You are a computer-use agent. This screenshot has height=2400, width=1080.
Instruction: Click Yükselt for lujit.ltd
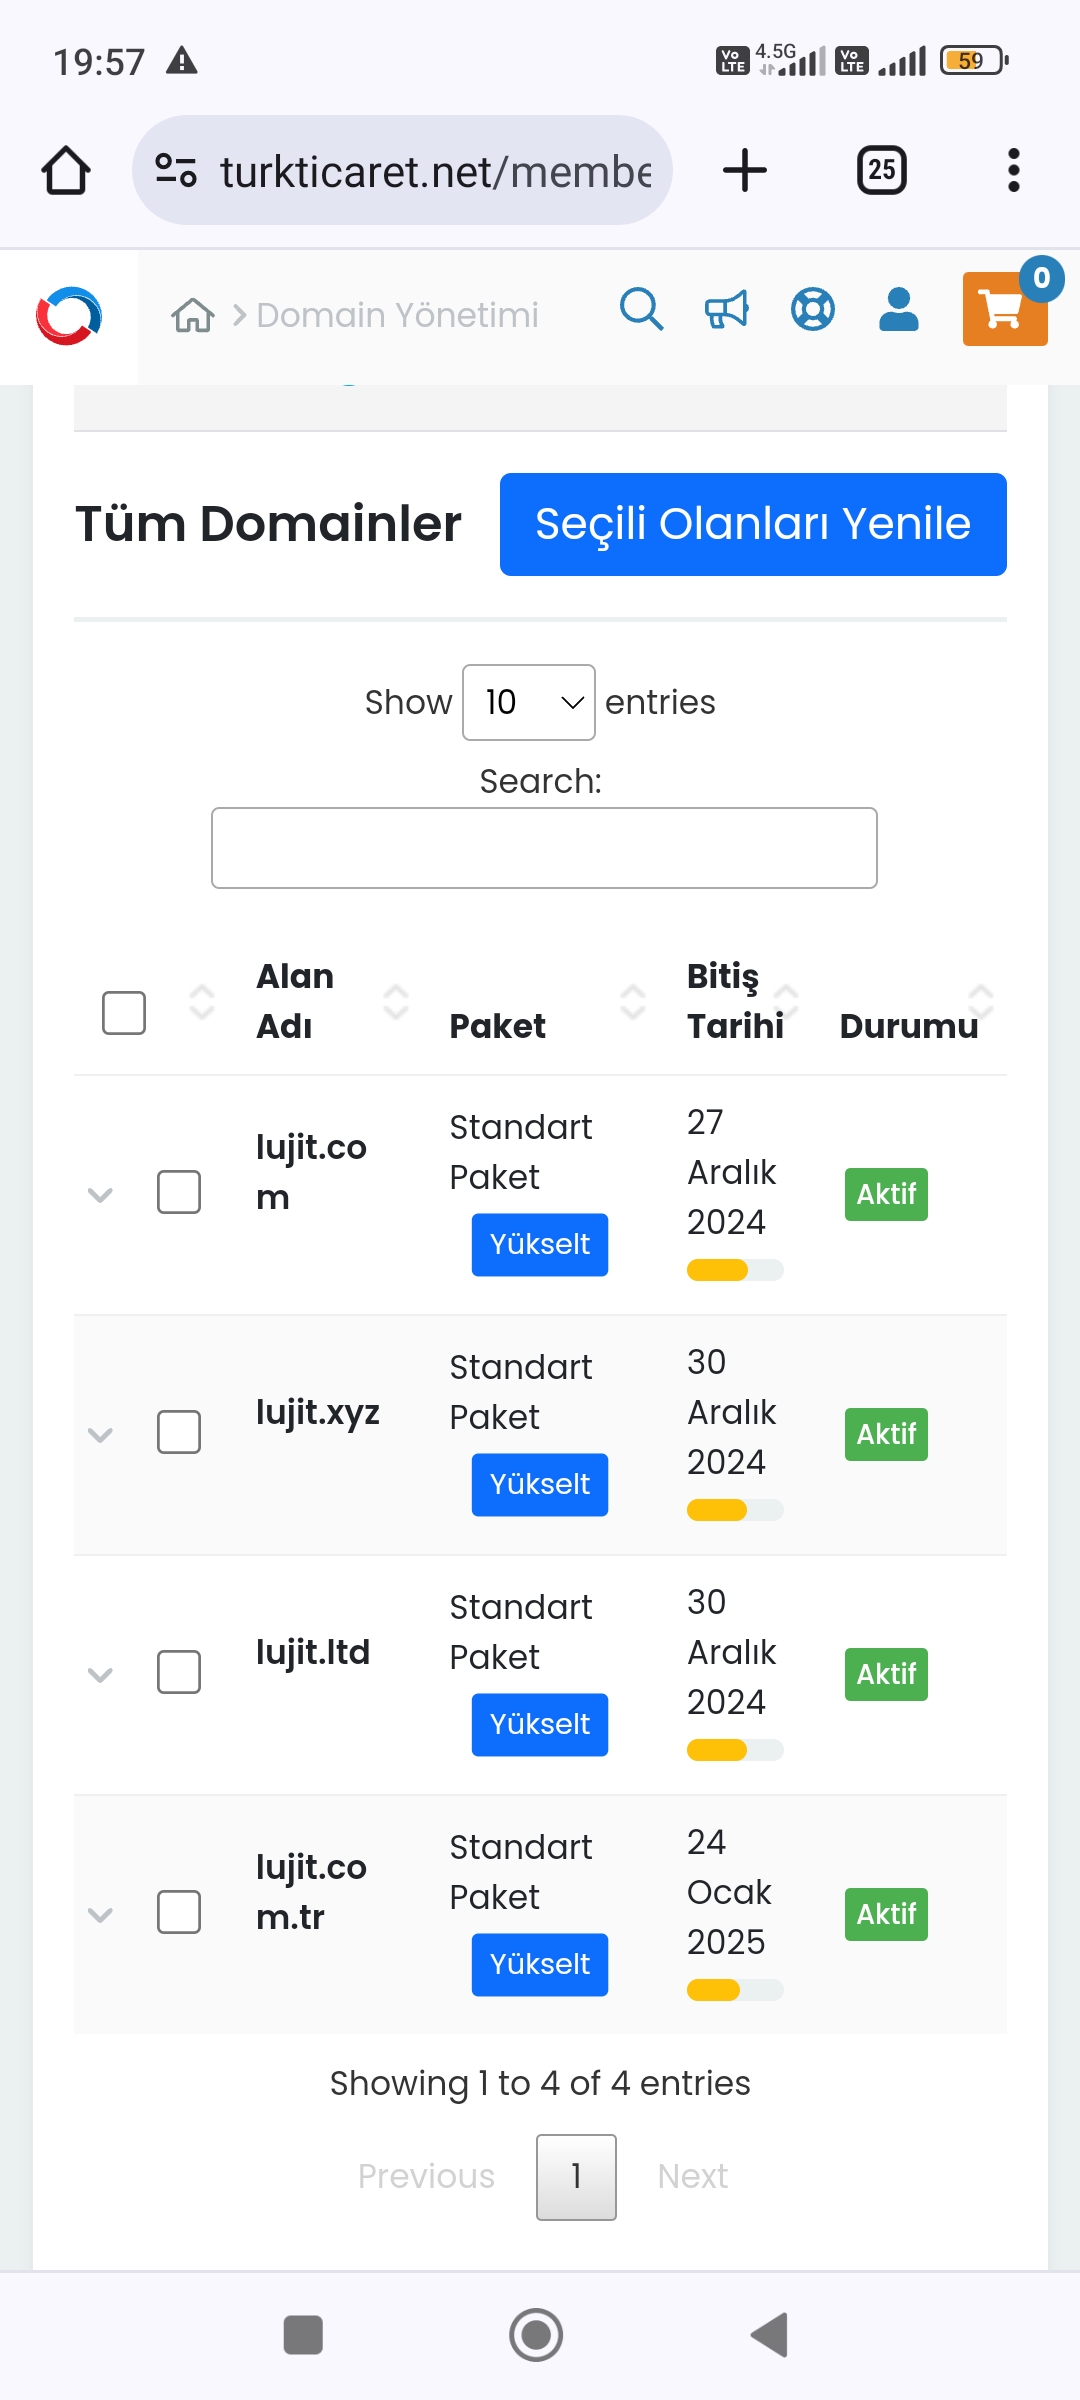[540, 1724]
